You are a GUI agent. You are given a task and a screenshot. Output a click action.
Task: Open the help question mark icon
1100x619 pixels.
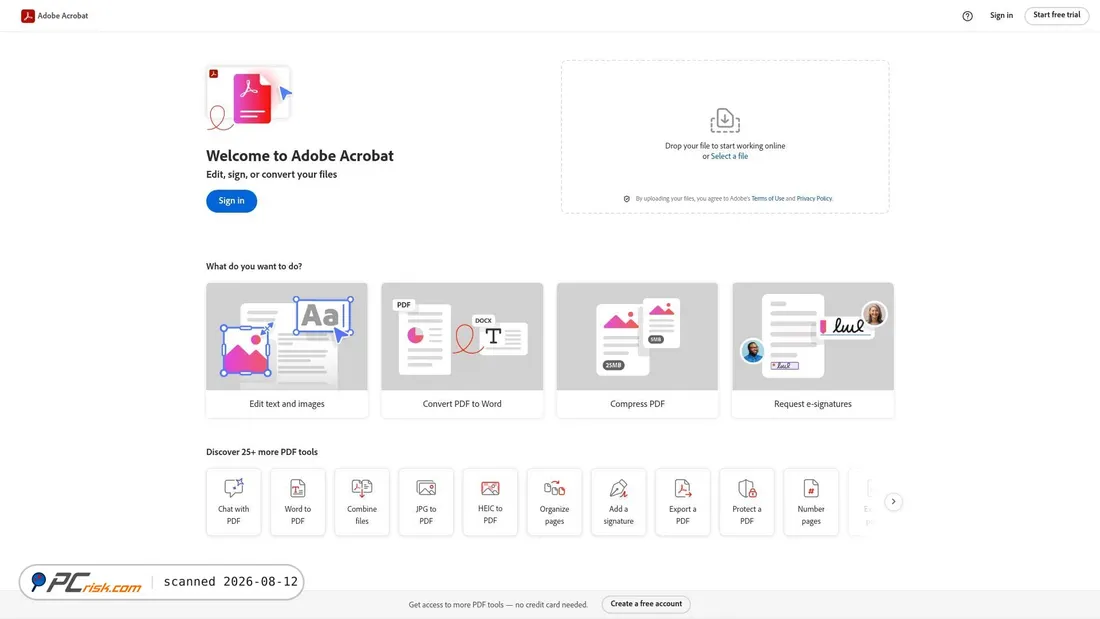click(x=967, y=16)
